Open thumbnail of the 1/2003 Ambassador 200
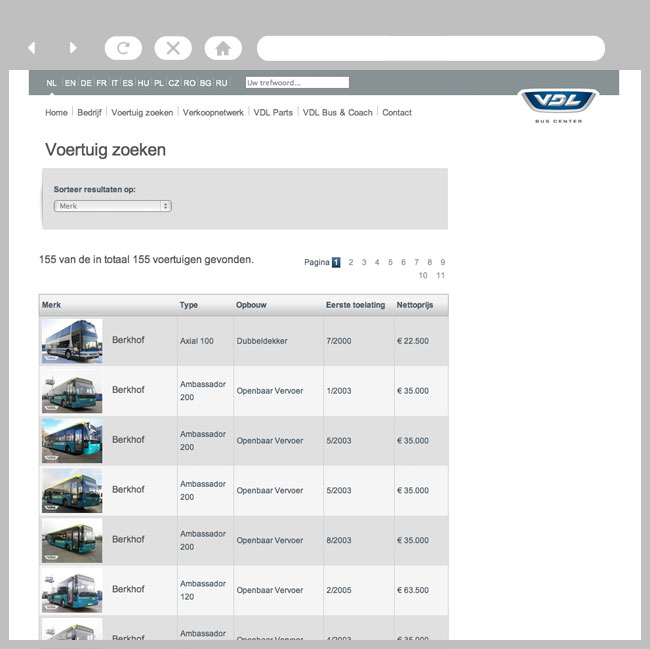This screenshot has height=649, width=650. [72, 391]
